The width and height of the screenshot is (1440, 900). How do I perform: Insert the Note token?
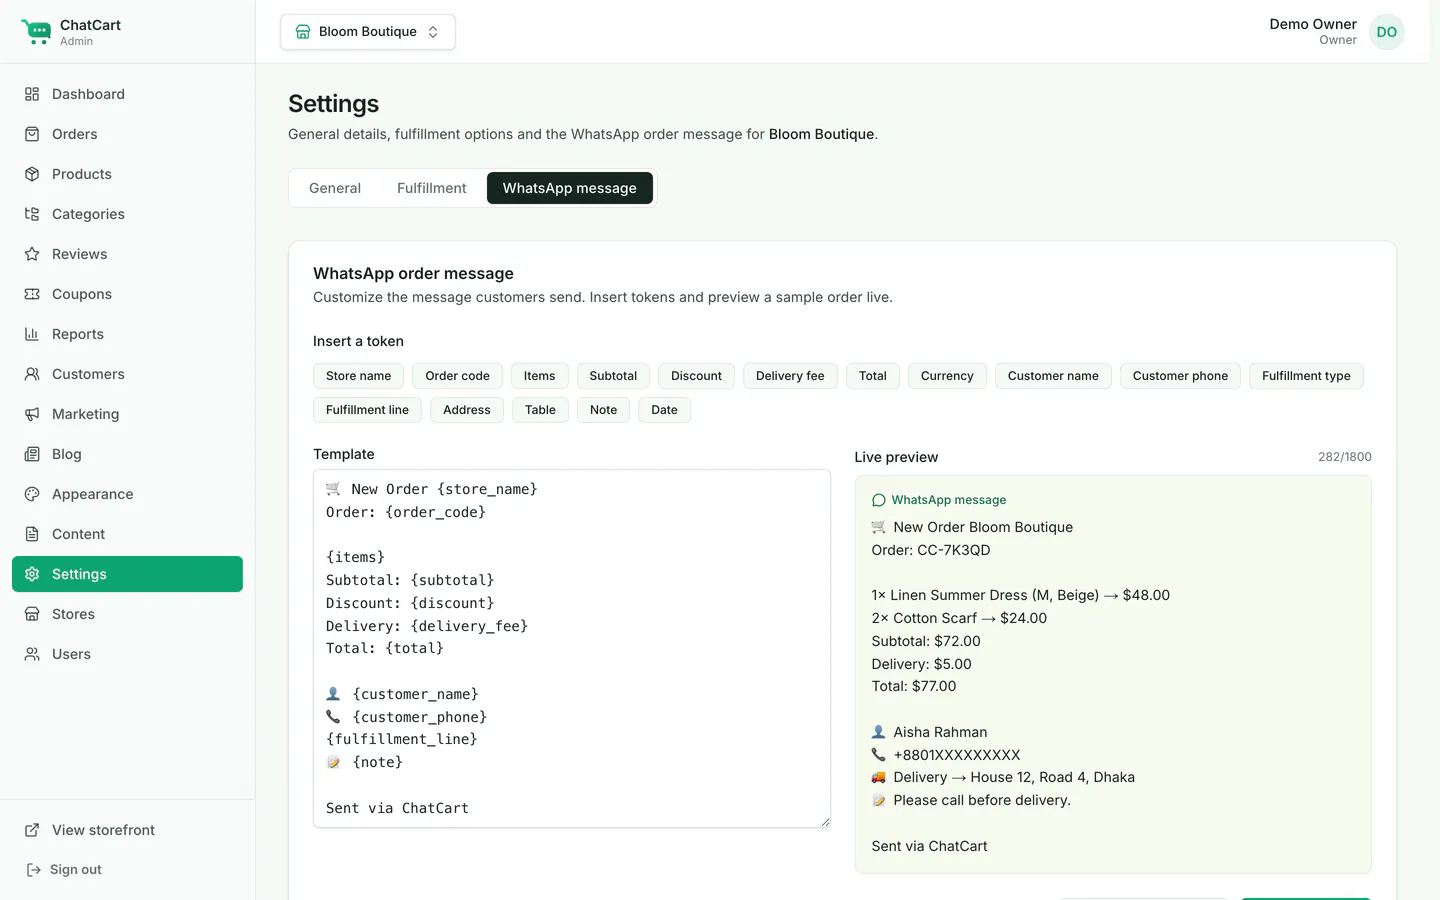[x=604, y=410]
